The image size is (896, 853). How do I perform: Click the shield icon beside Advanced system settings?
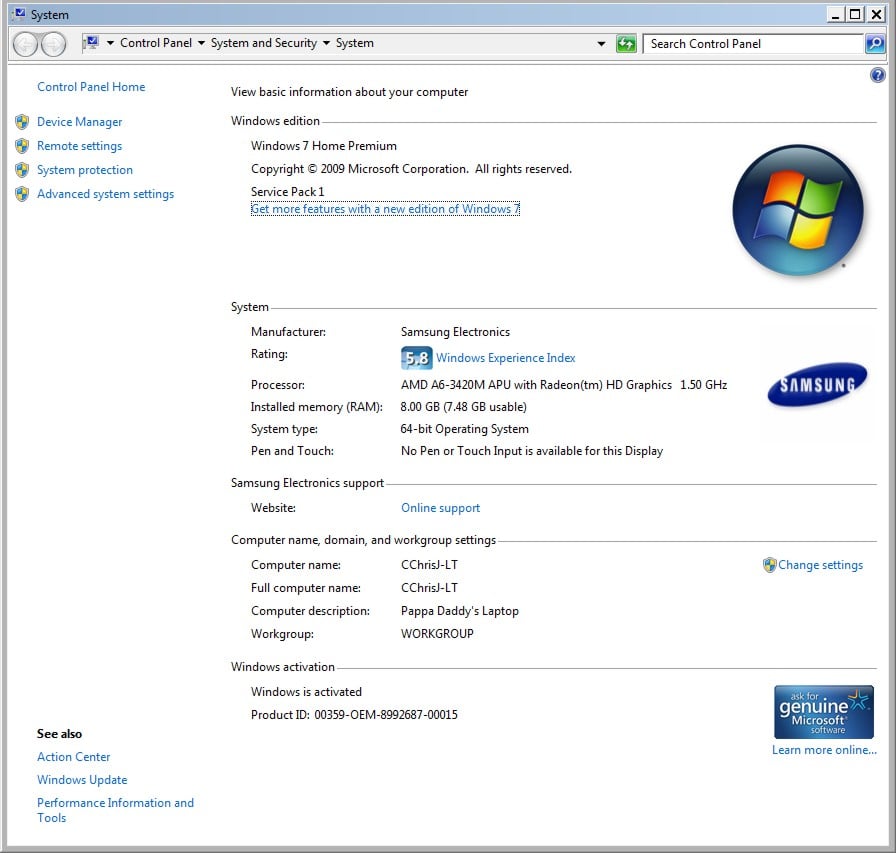22,194
